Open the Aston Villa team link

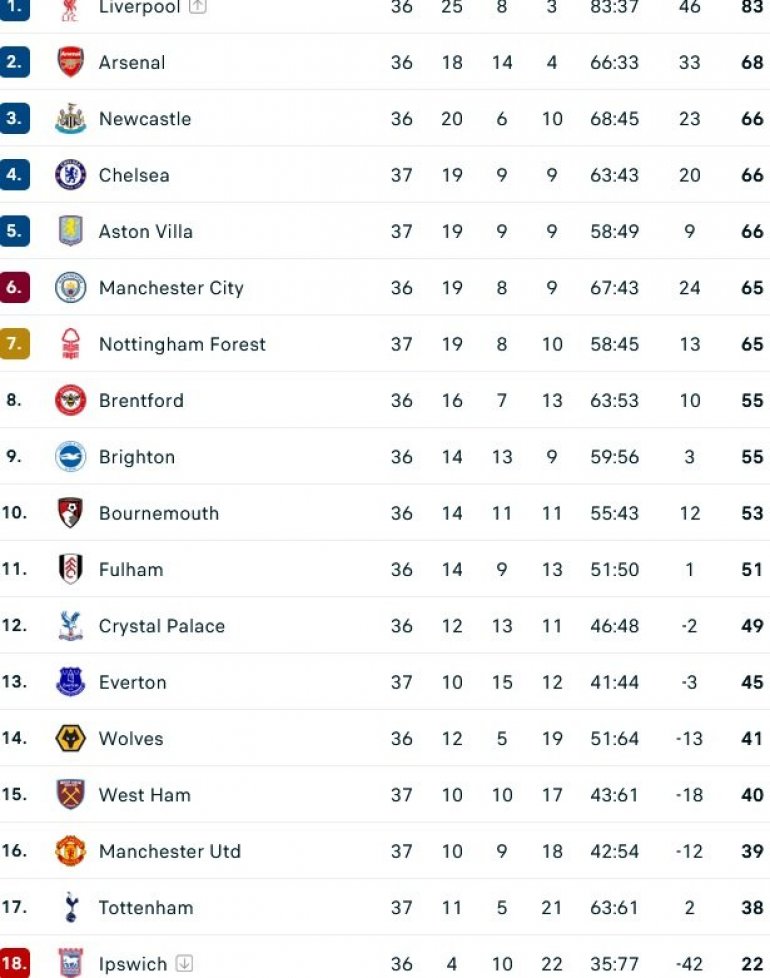click(145, 232)
